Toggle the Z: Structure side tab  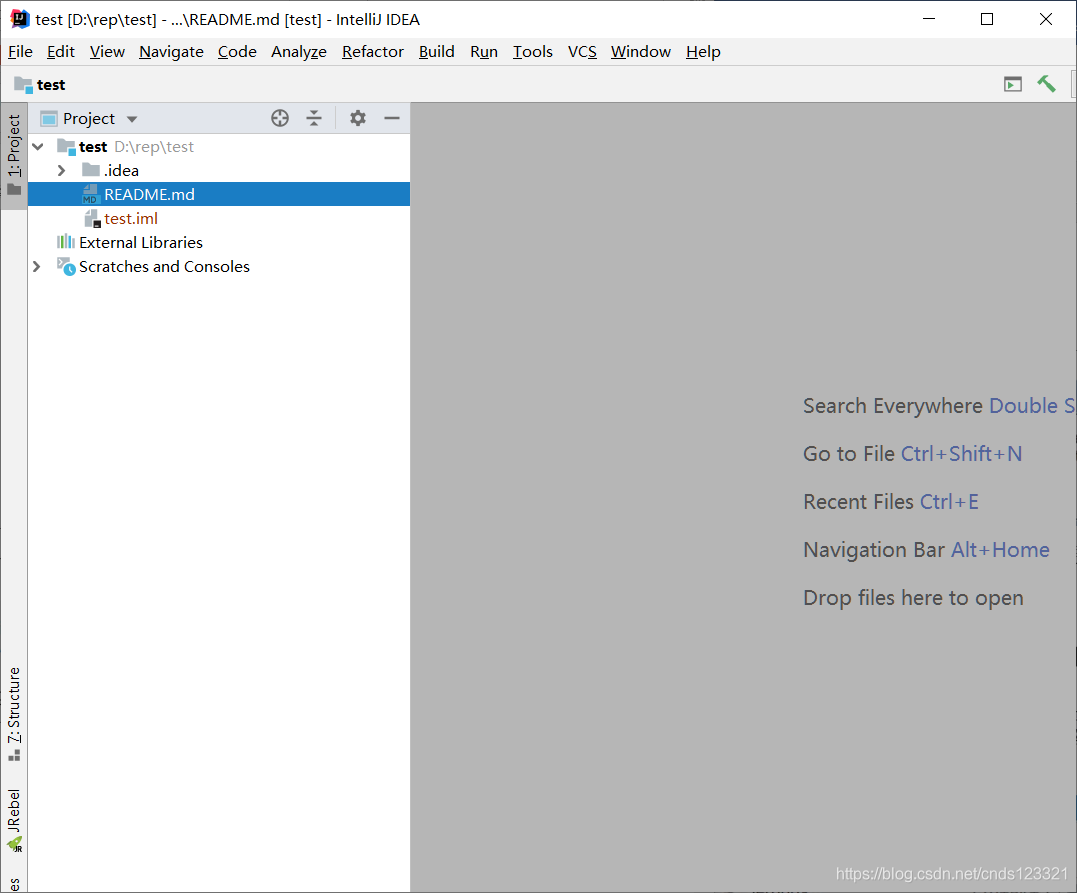coord(14,714)
